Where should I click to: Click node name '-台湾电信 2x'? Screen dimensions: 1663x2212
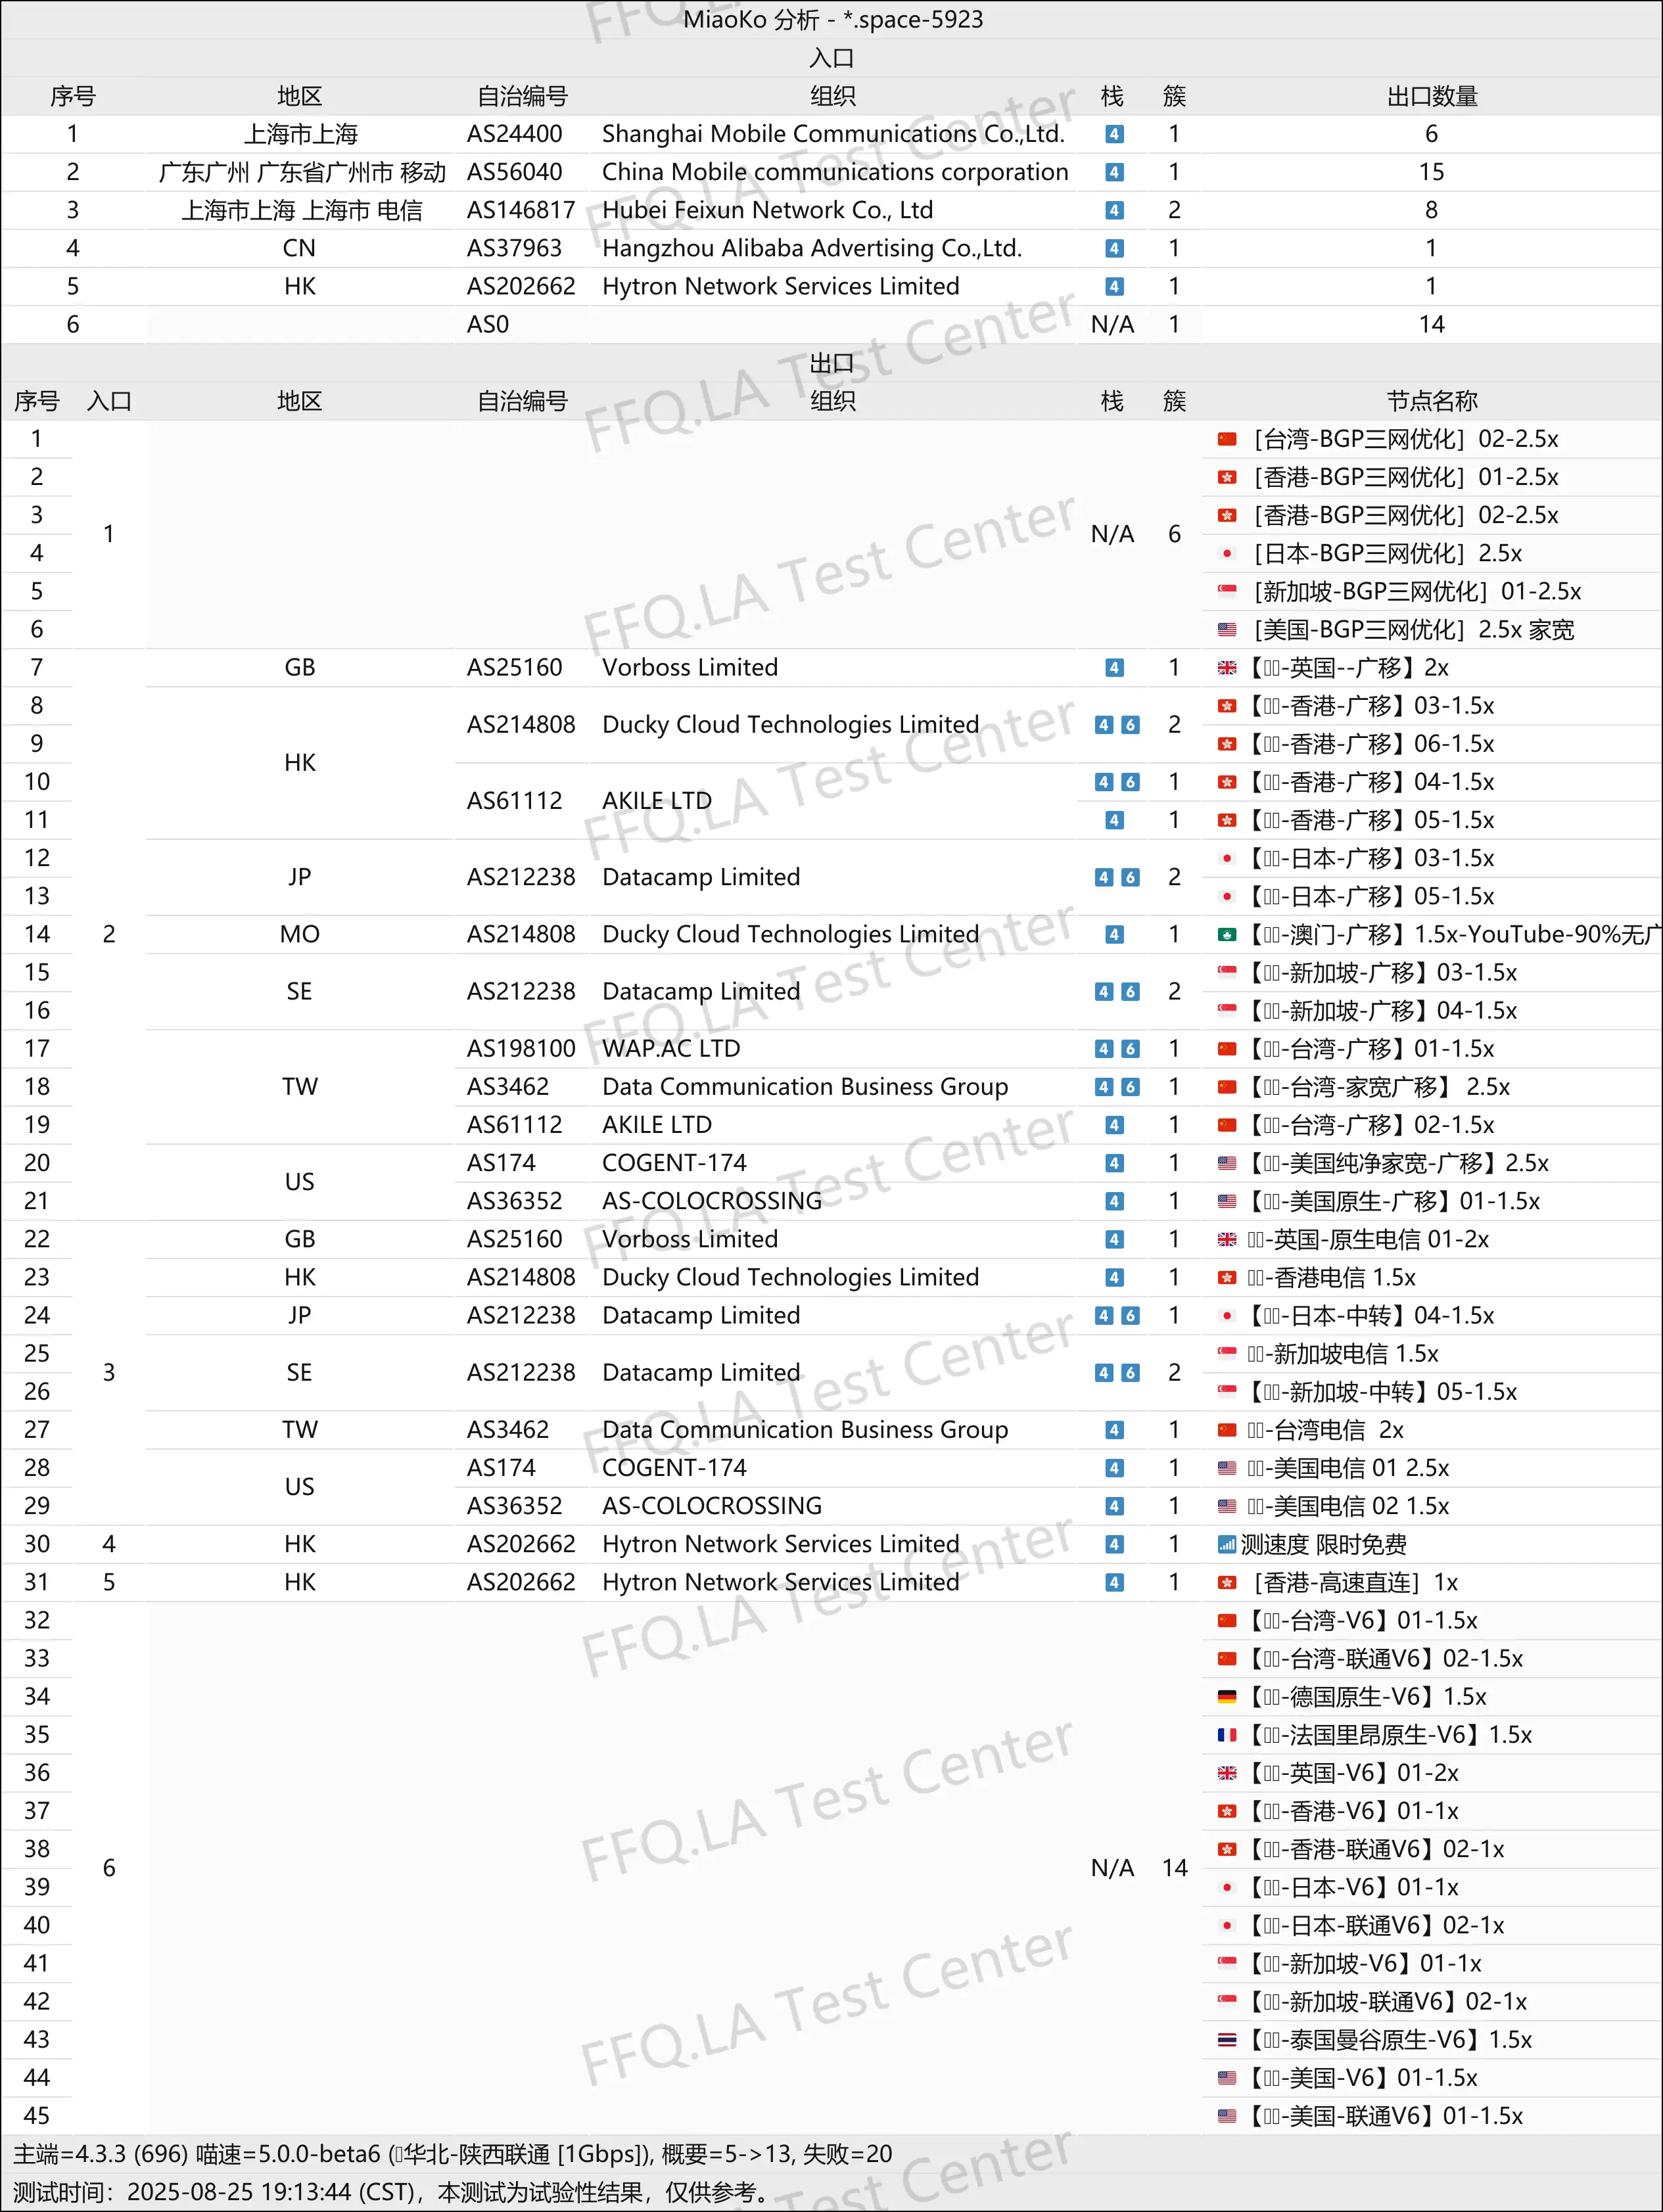point(1325,1429)
